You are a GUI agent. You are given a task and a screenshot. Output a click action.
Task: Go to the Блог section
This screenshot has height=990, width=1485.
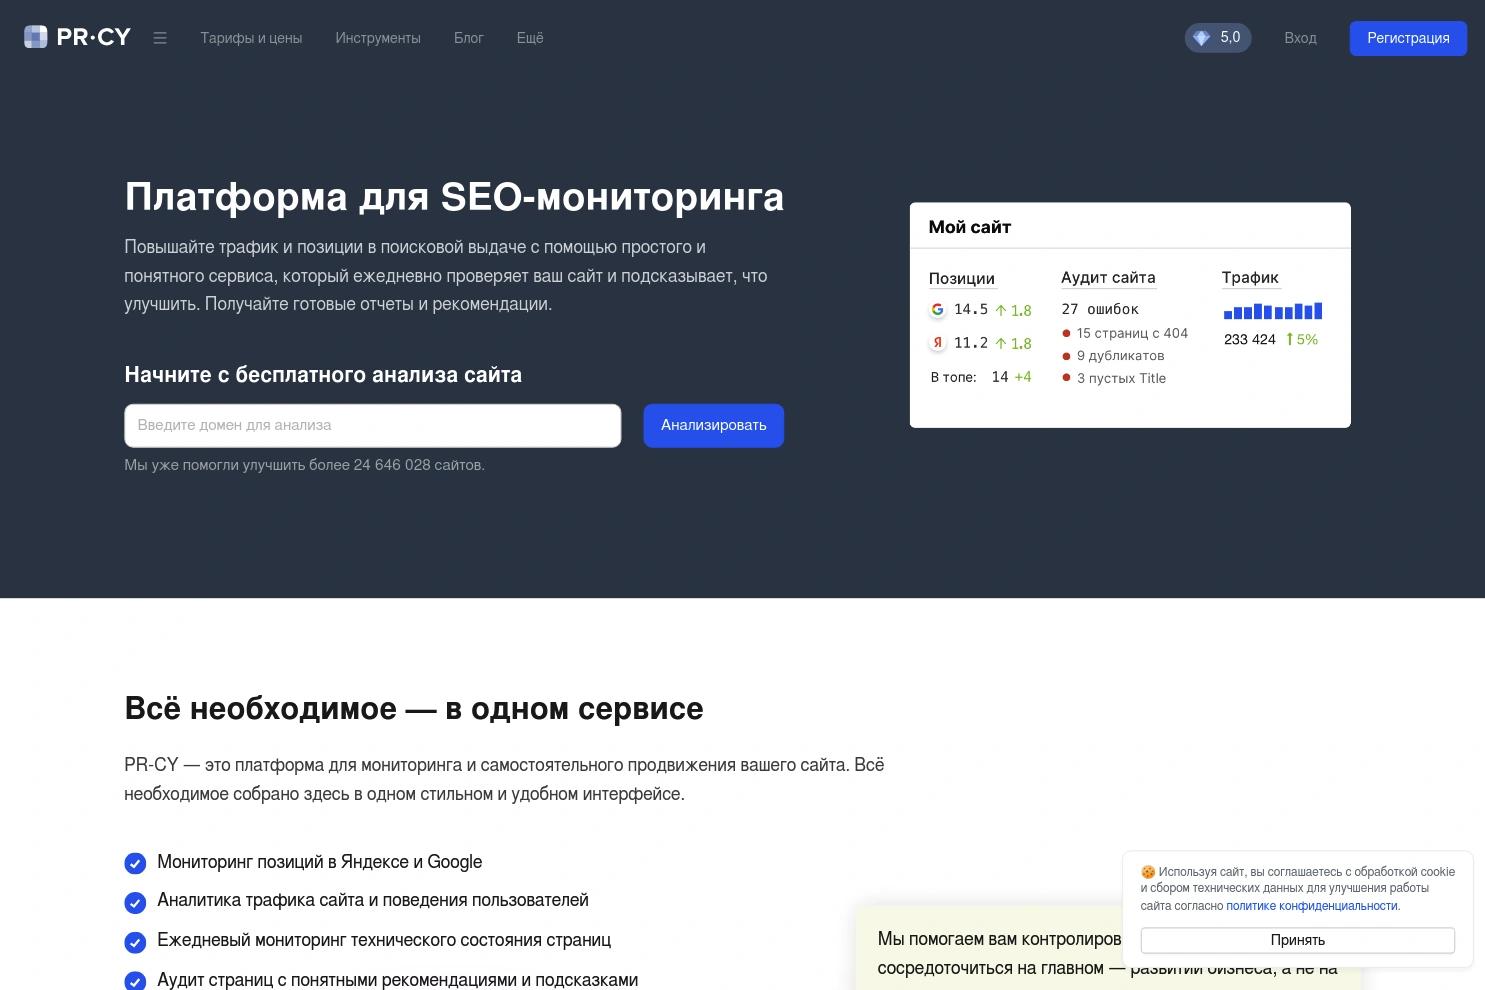(x=468, y=38)
